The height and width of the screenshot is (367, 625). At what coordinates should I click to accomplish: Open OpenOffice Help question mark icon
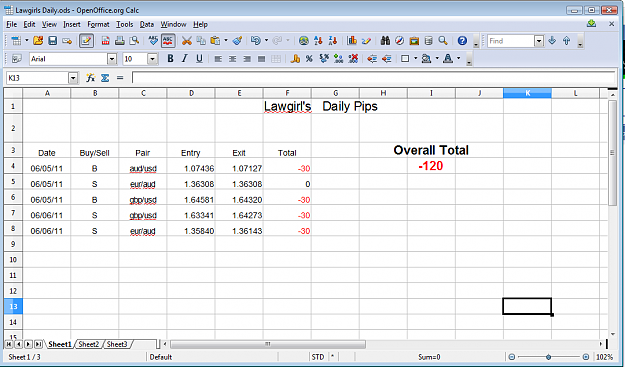(x=462, y=41)
